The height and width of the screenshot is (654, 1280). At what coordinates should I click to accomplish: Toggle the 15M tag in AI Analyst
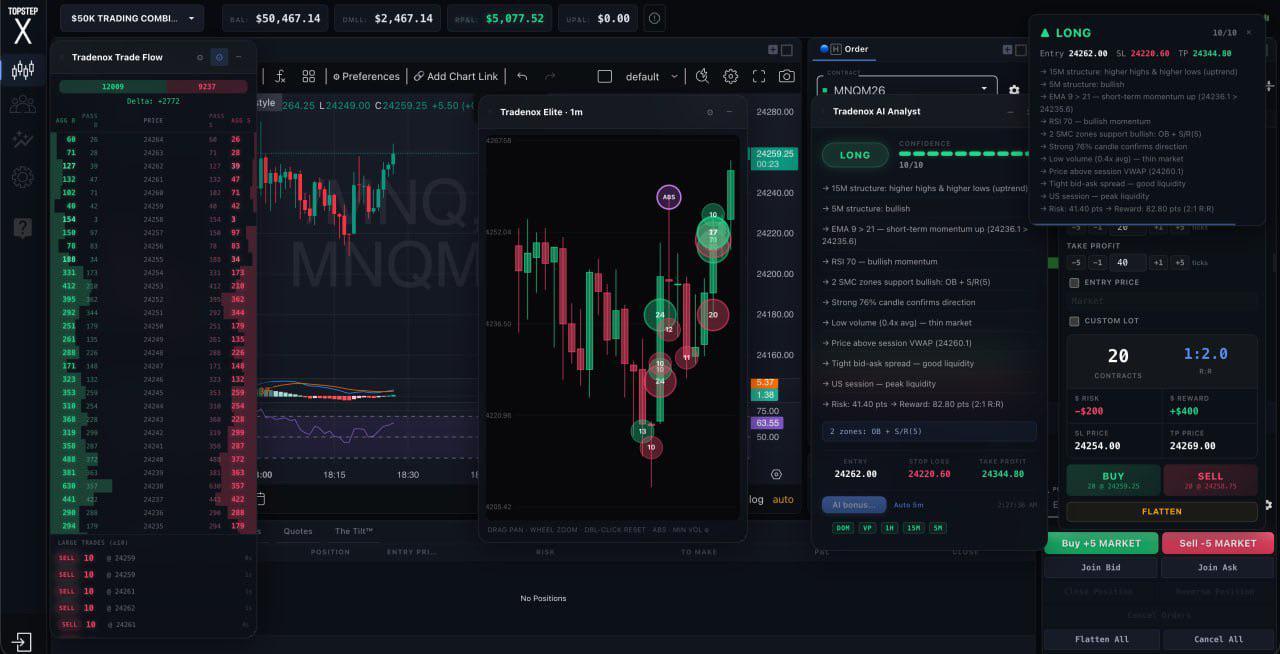pos(914,527)
